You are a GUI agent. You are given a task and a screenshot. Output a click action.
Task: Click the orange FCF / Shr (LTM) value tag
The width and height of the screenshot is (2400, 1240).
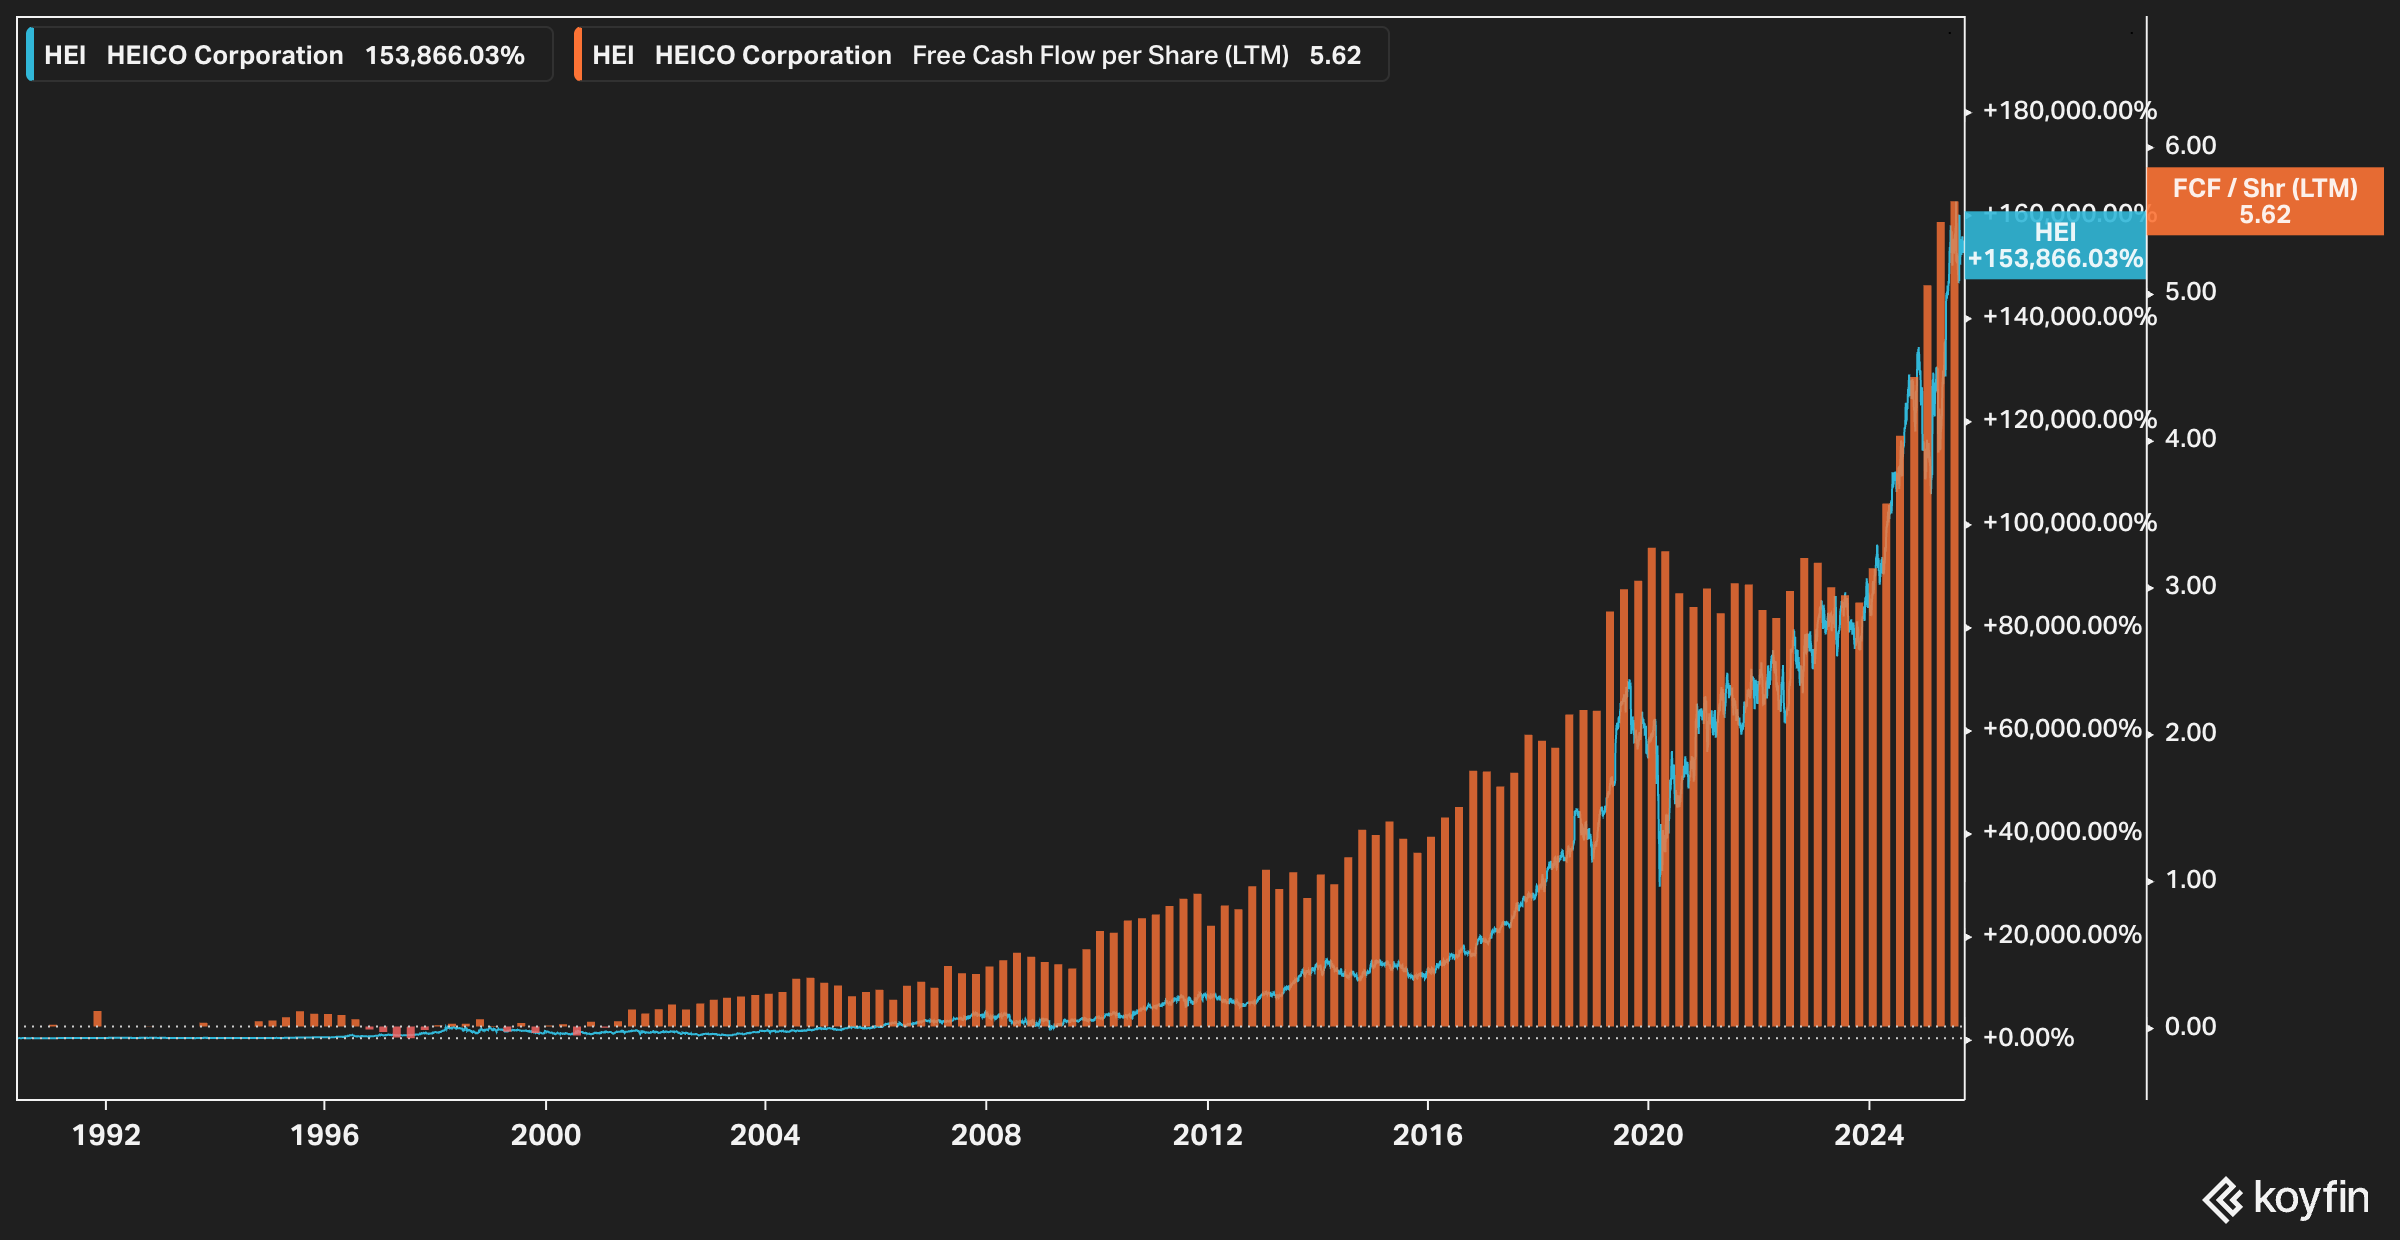[x=2264, y=201]
